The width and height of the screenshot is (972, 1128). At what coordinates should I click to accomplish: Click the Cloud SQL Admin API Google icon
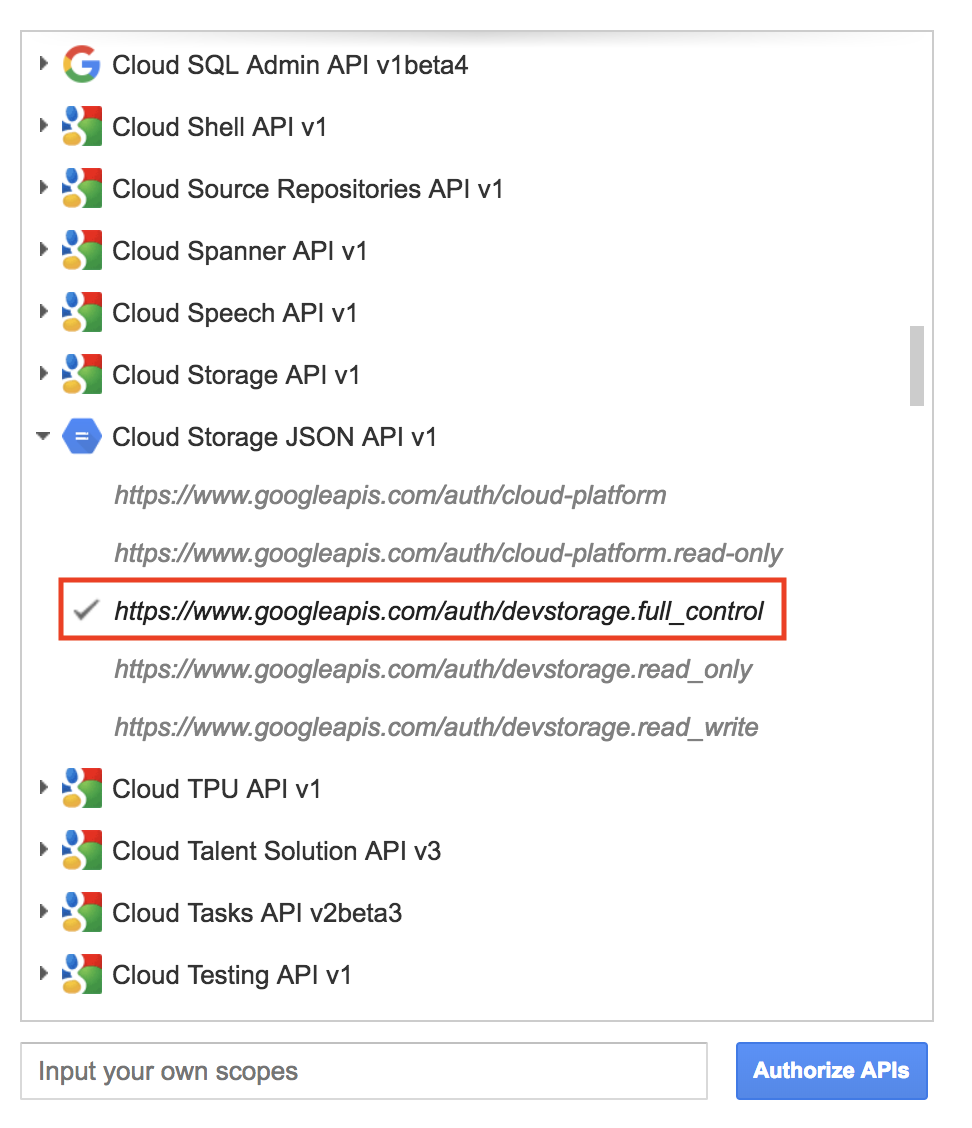pos(81,65)
